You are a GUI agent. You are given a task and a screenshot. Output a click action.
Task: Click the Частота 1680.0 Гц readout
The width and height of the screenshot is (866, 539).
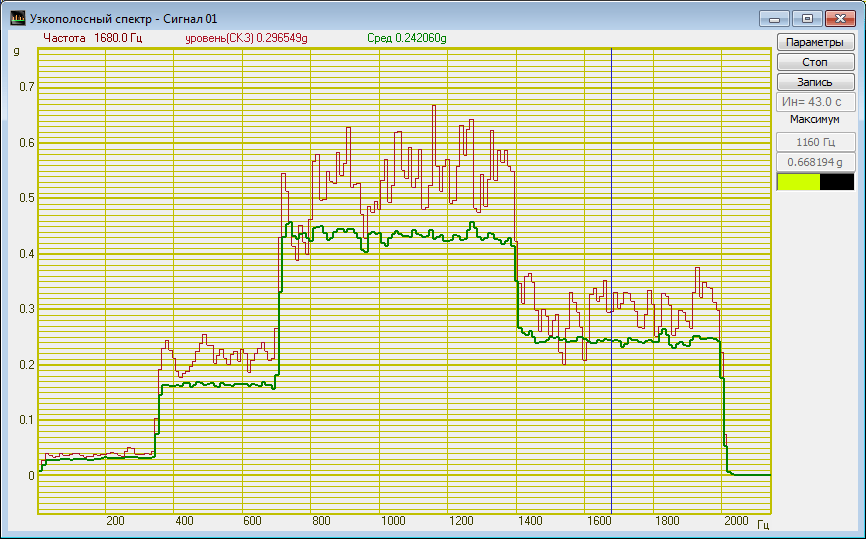coord(92,38)
